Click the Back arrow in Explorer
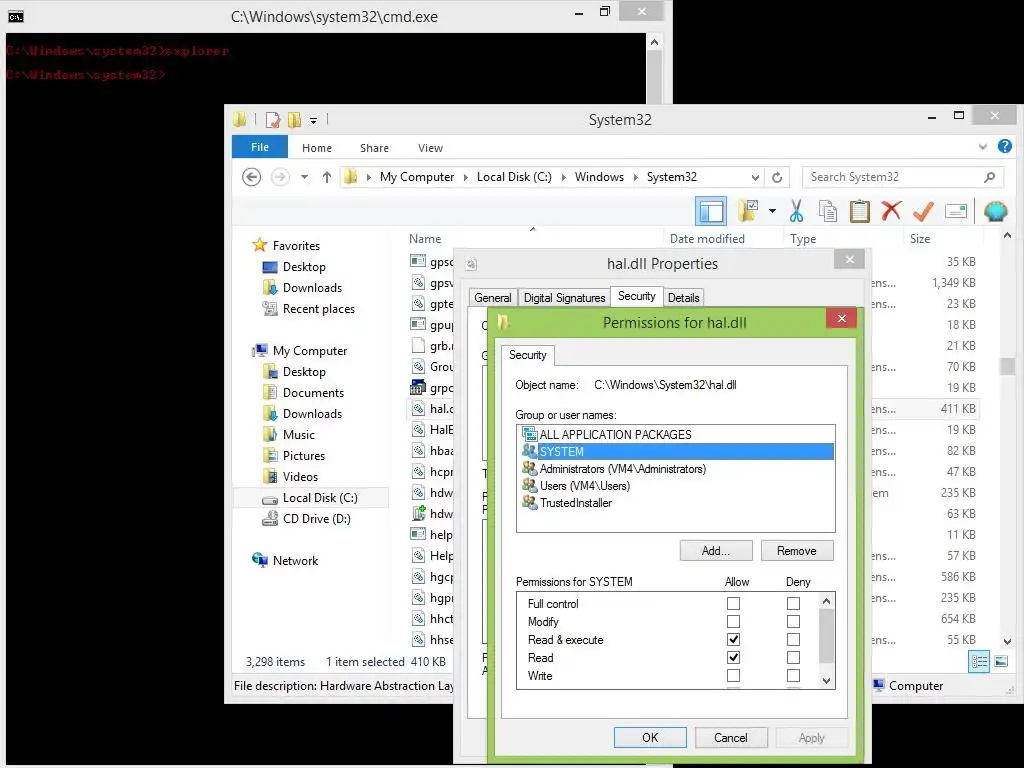This screenshot has height=768, width=1024. click(x=251, y=177)
